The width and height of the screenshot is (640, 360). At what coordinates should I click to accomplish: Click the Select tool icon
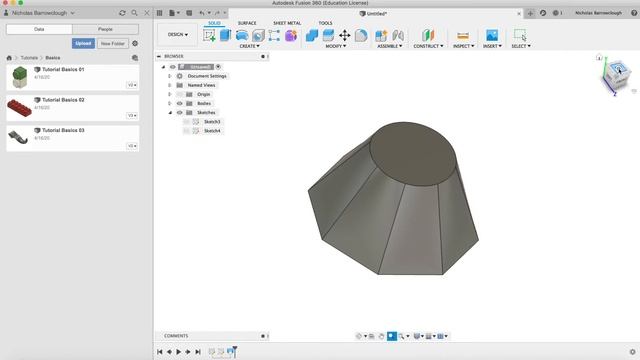(x=520, y=35)
